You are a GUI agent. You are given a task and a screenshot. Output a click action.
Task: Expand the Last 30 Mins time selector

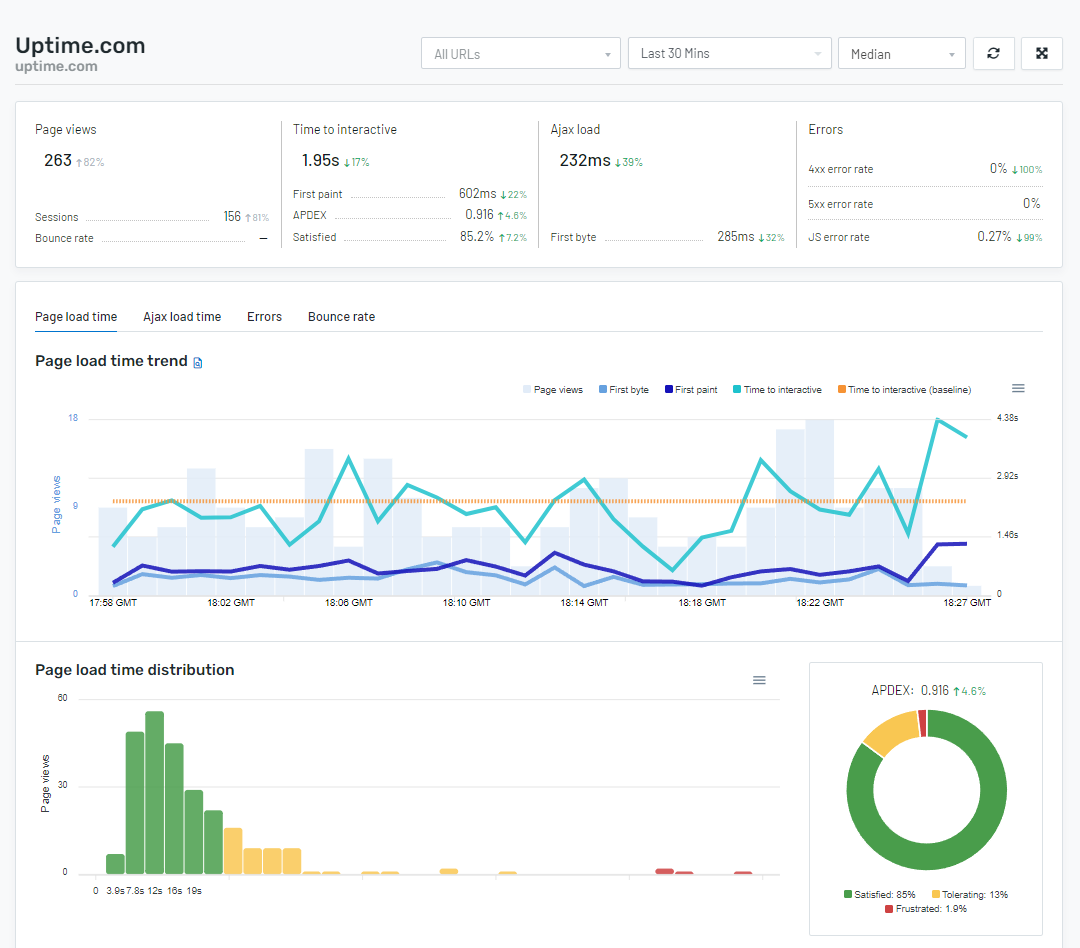(729, 53)
